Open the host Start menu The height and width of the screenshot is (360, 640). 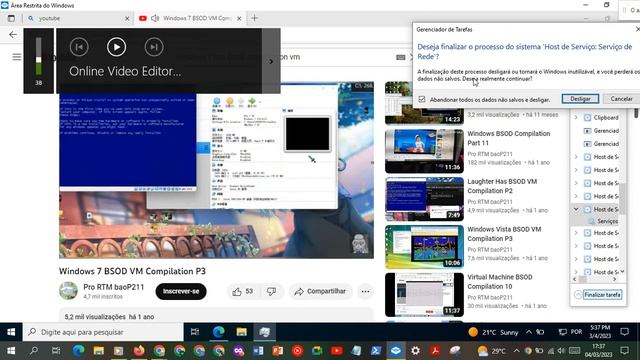pyautogui.click(x=11, y=351)
